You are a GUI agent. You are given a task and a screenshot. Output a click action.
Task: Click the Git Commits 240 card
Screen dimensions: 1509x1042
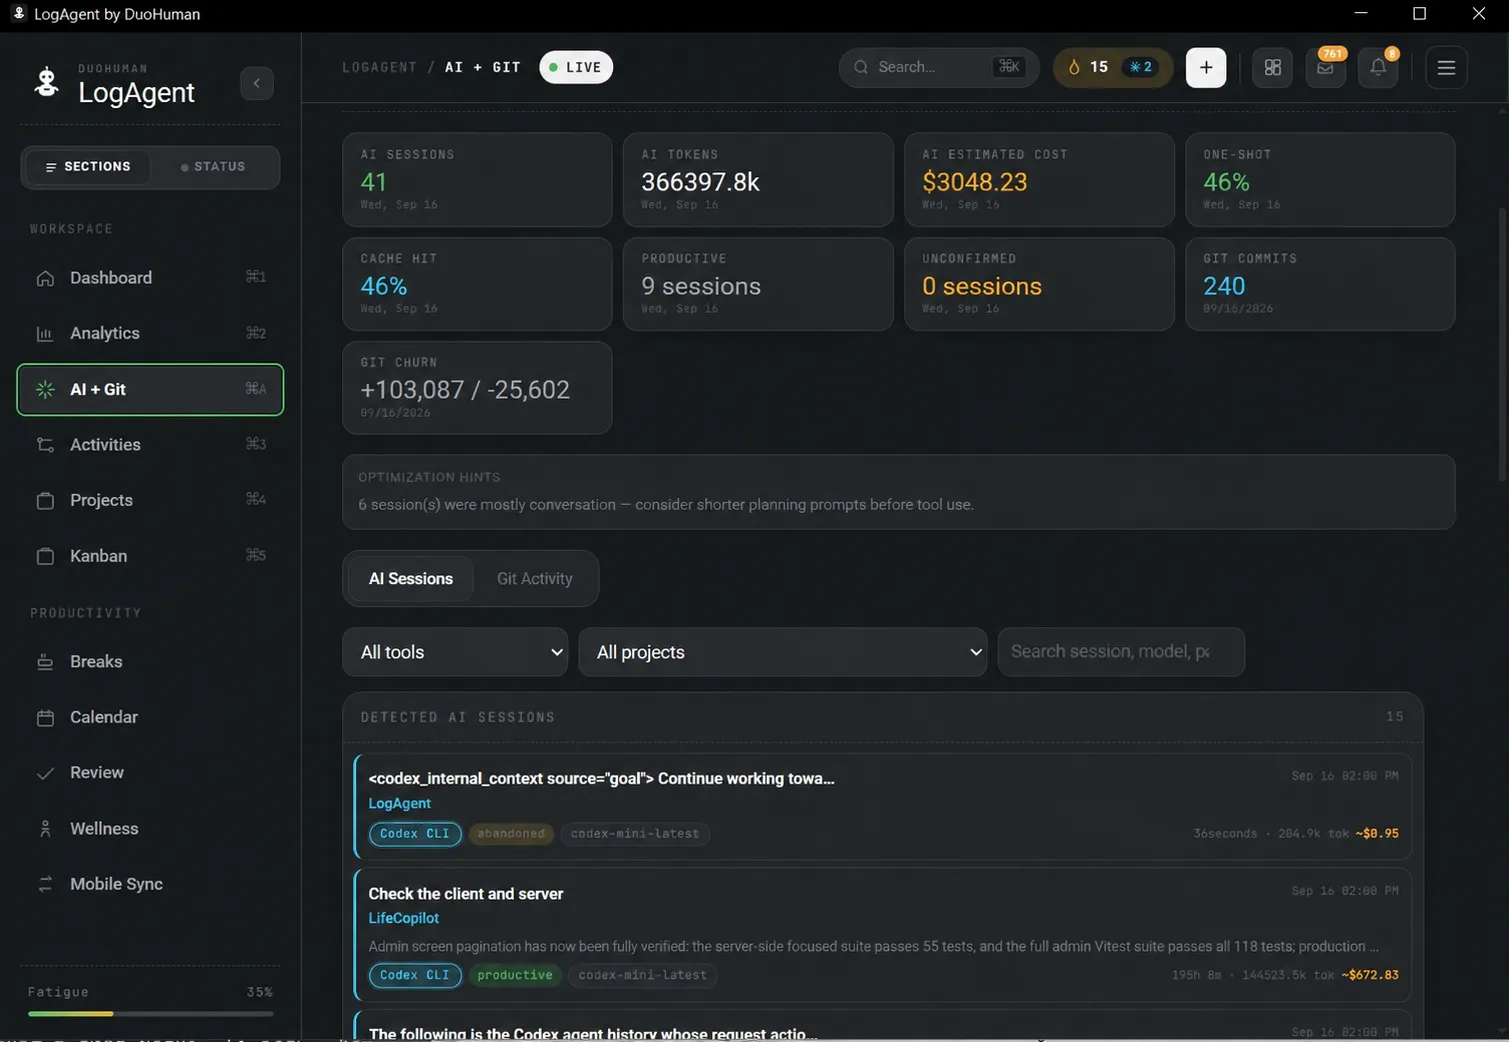click(1320, 284)
